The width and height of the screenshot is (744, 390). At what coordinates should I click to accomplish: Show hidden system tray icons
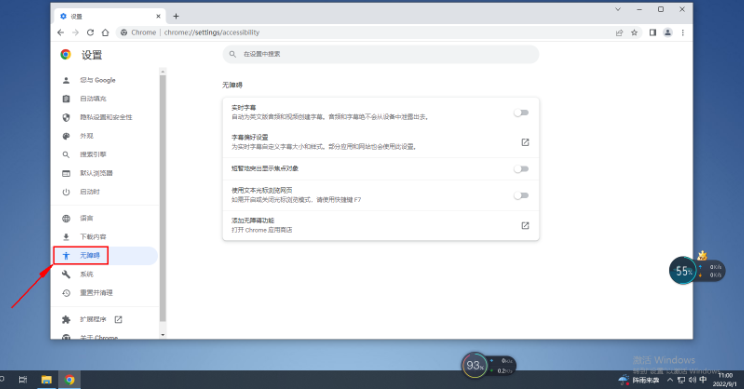(x=670, y=380)
